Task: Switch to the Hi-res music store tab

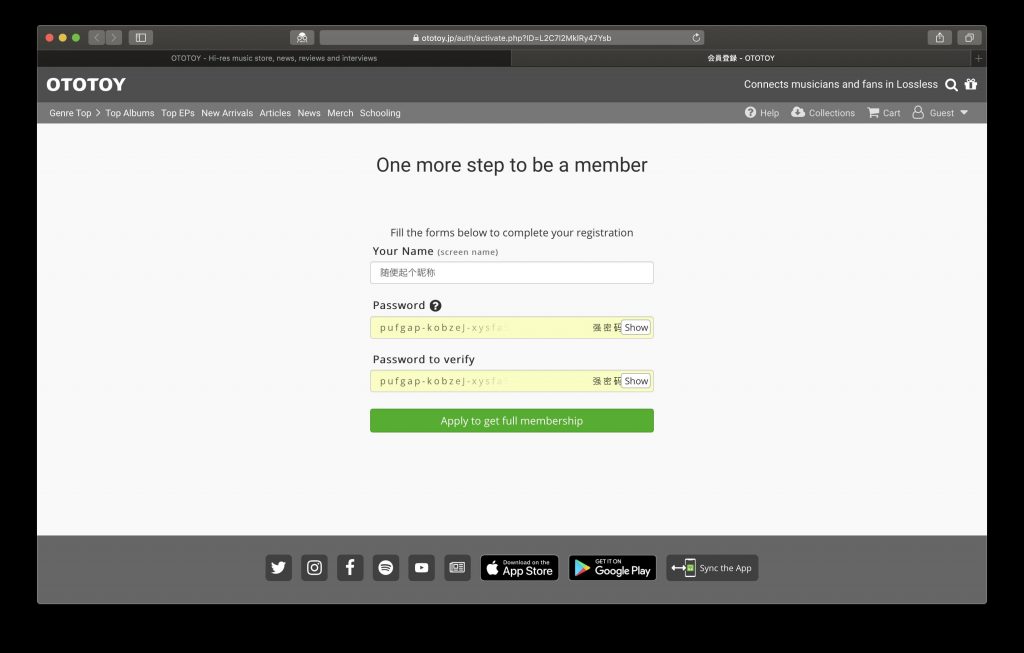Action: coord(274,58)
